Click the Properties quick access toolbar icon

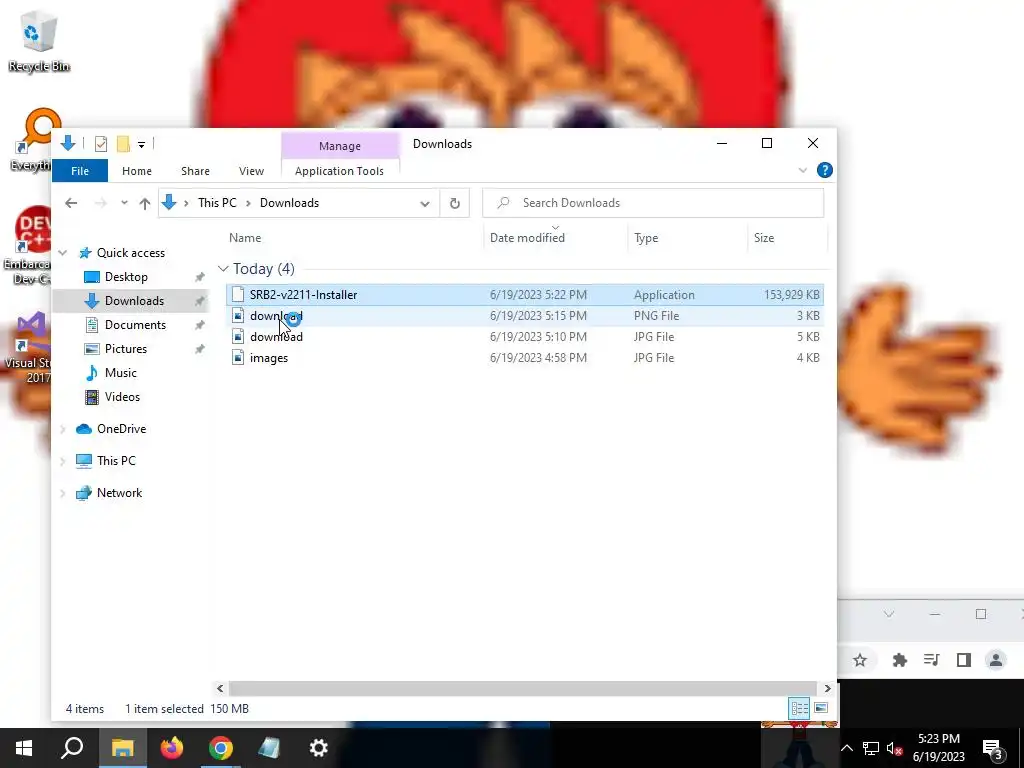pos(101,144)
